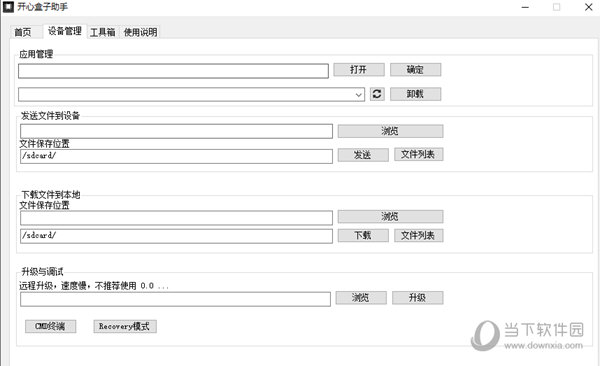
Task: Open the CMD终端 button
Action: tap(51, 327)
